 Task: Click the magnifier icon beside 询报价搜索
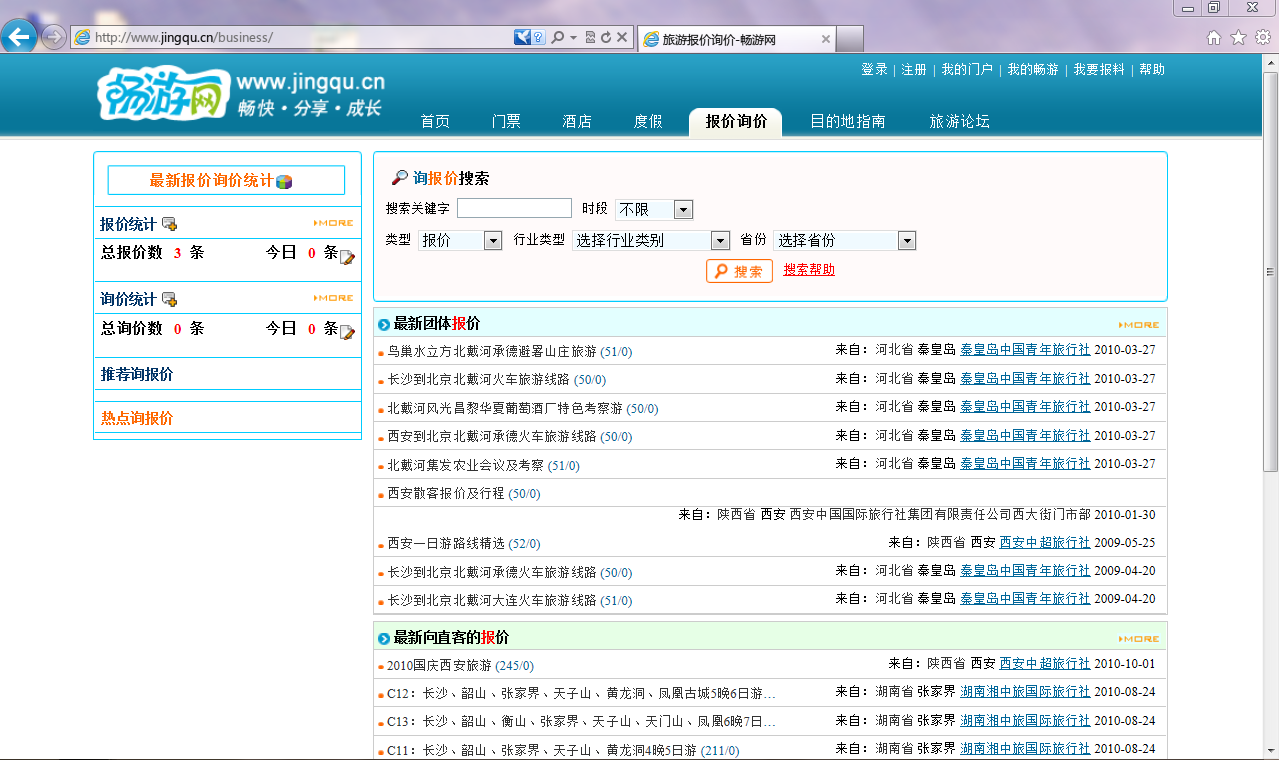tap(400, 178)
